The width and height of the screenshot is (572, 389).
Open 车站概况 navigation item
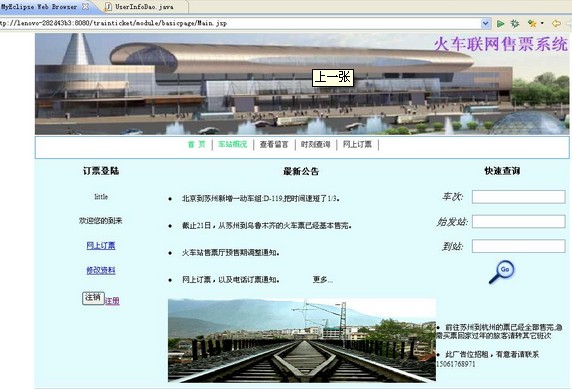(233, 145)
